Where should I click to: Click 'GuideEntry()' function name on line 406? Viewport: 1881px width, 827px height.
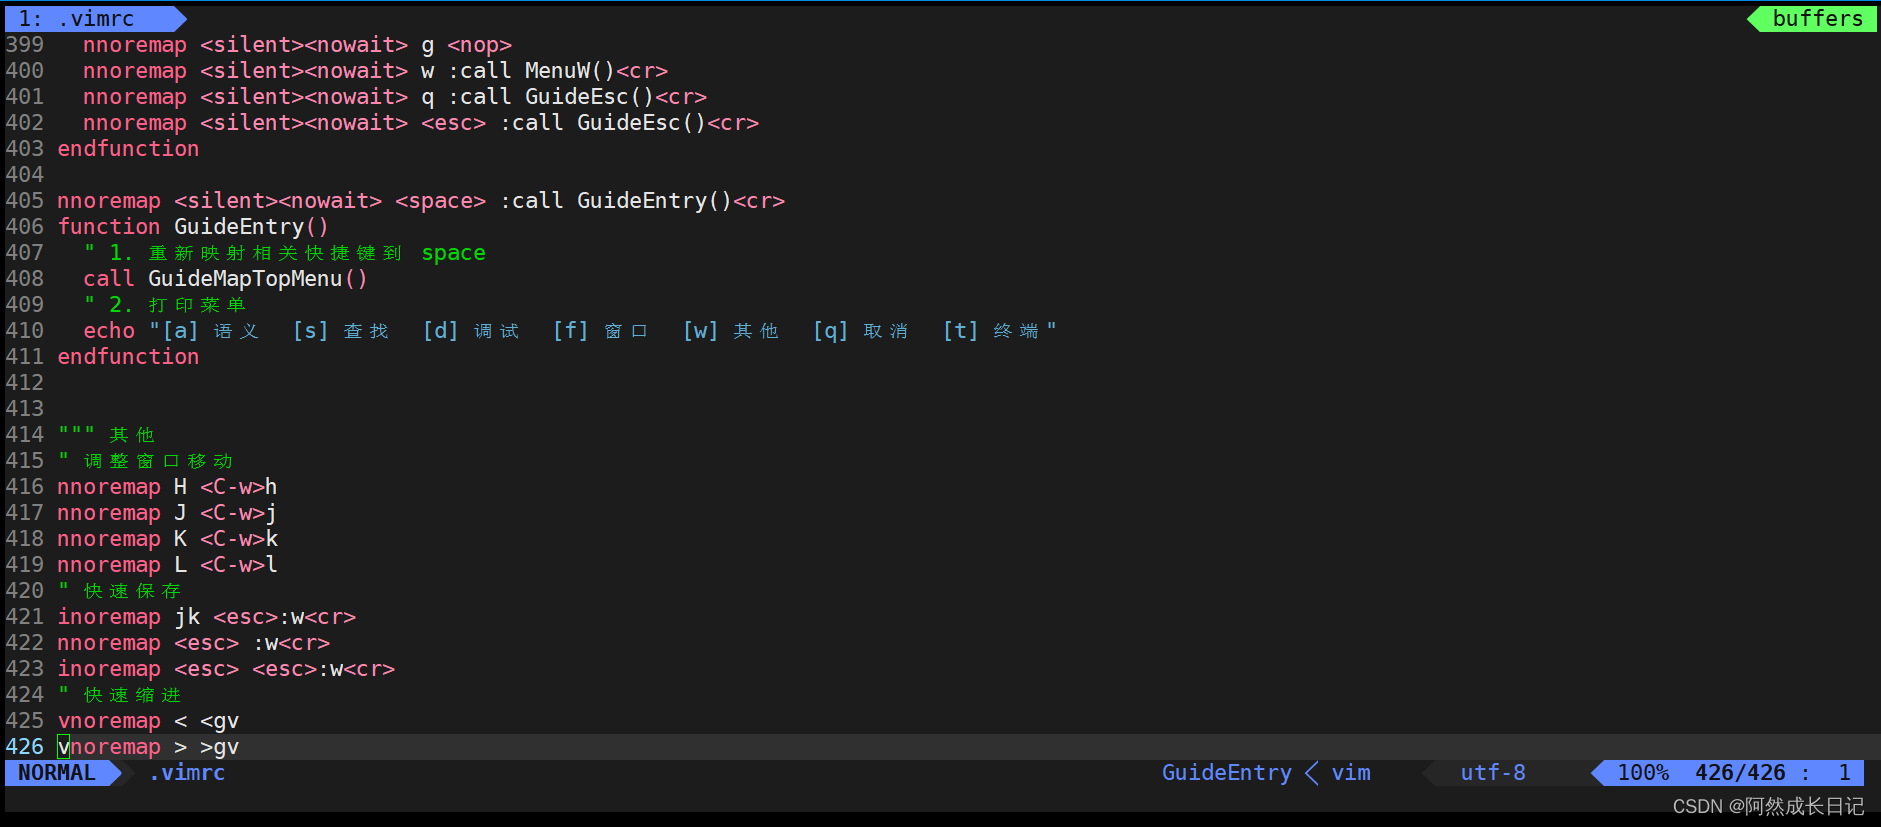point(251,227)
